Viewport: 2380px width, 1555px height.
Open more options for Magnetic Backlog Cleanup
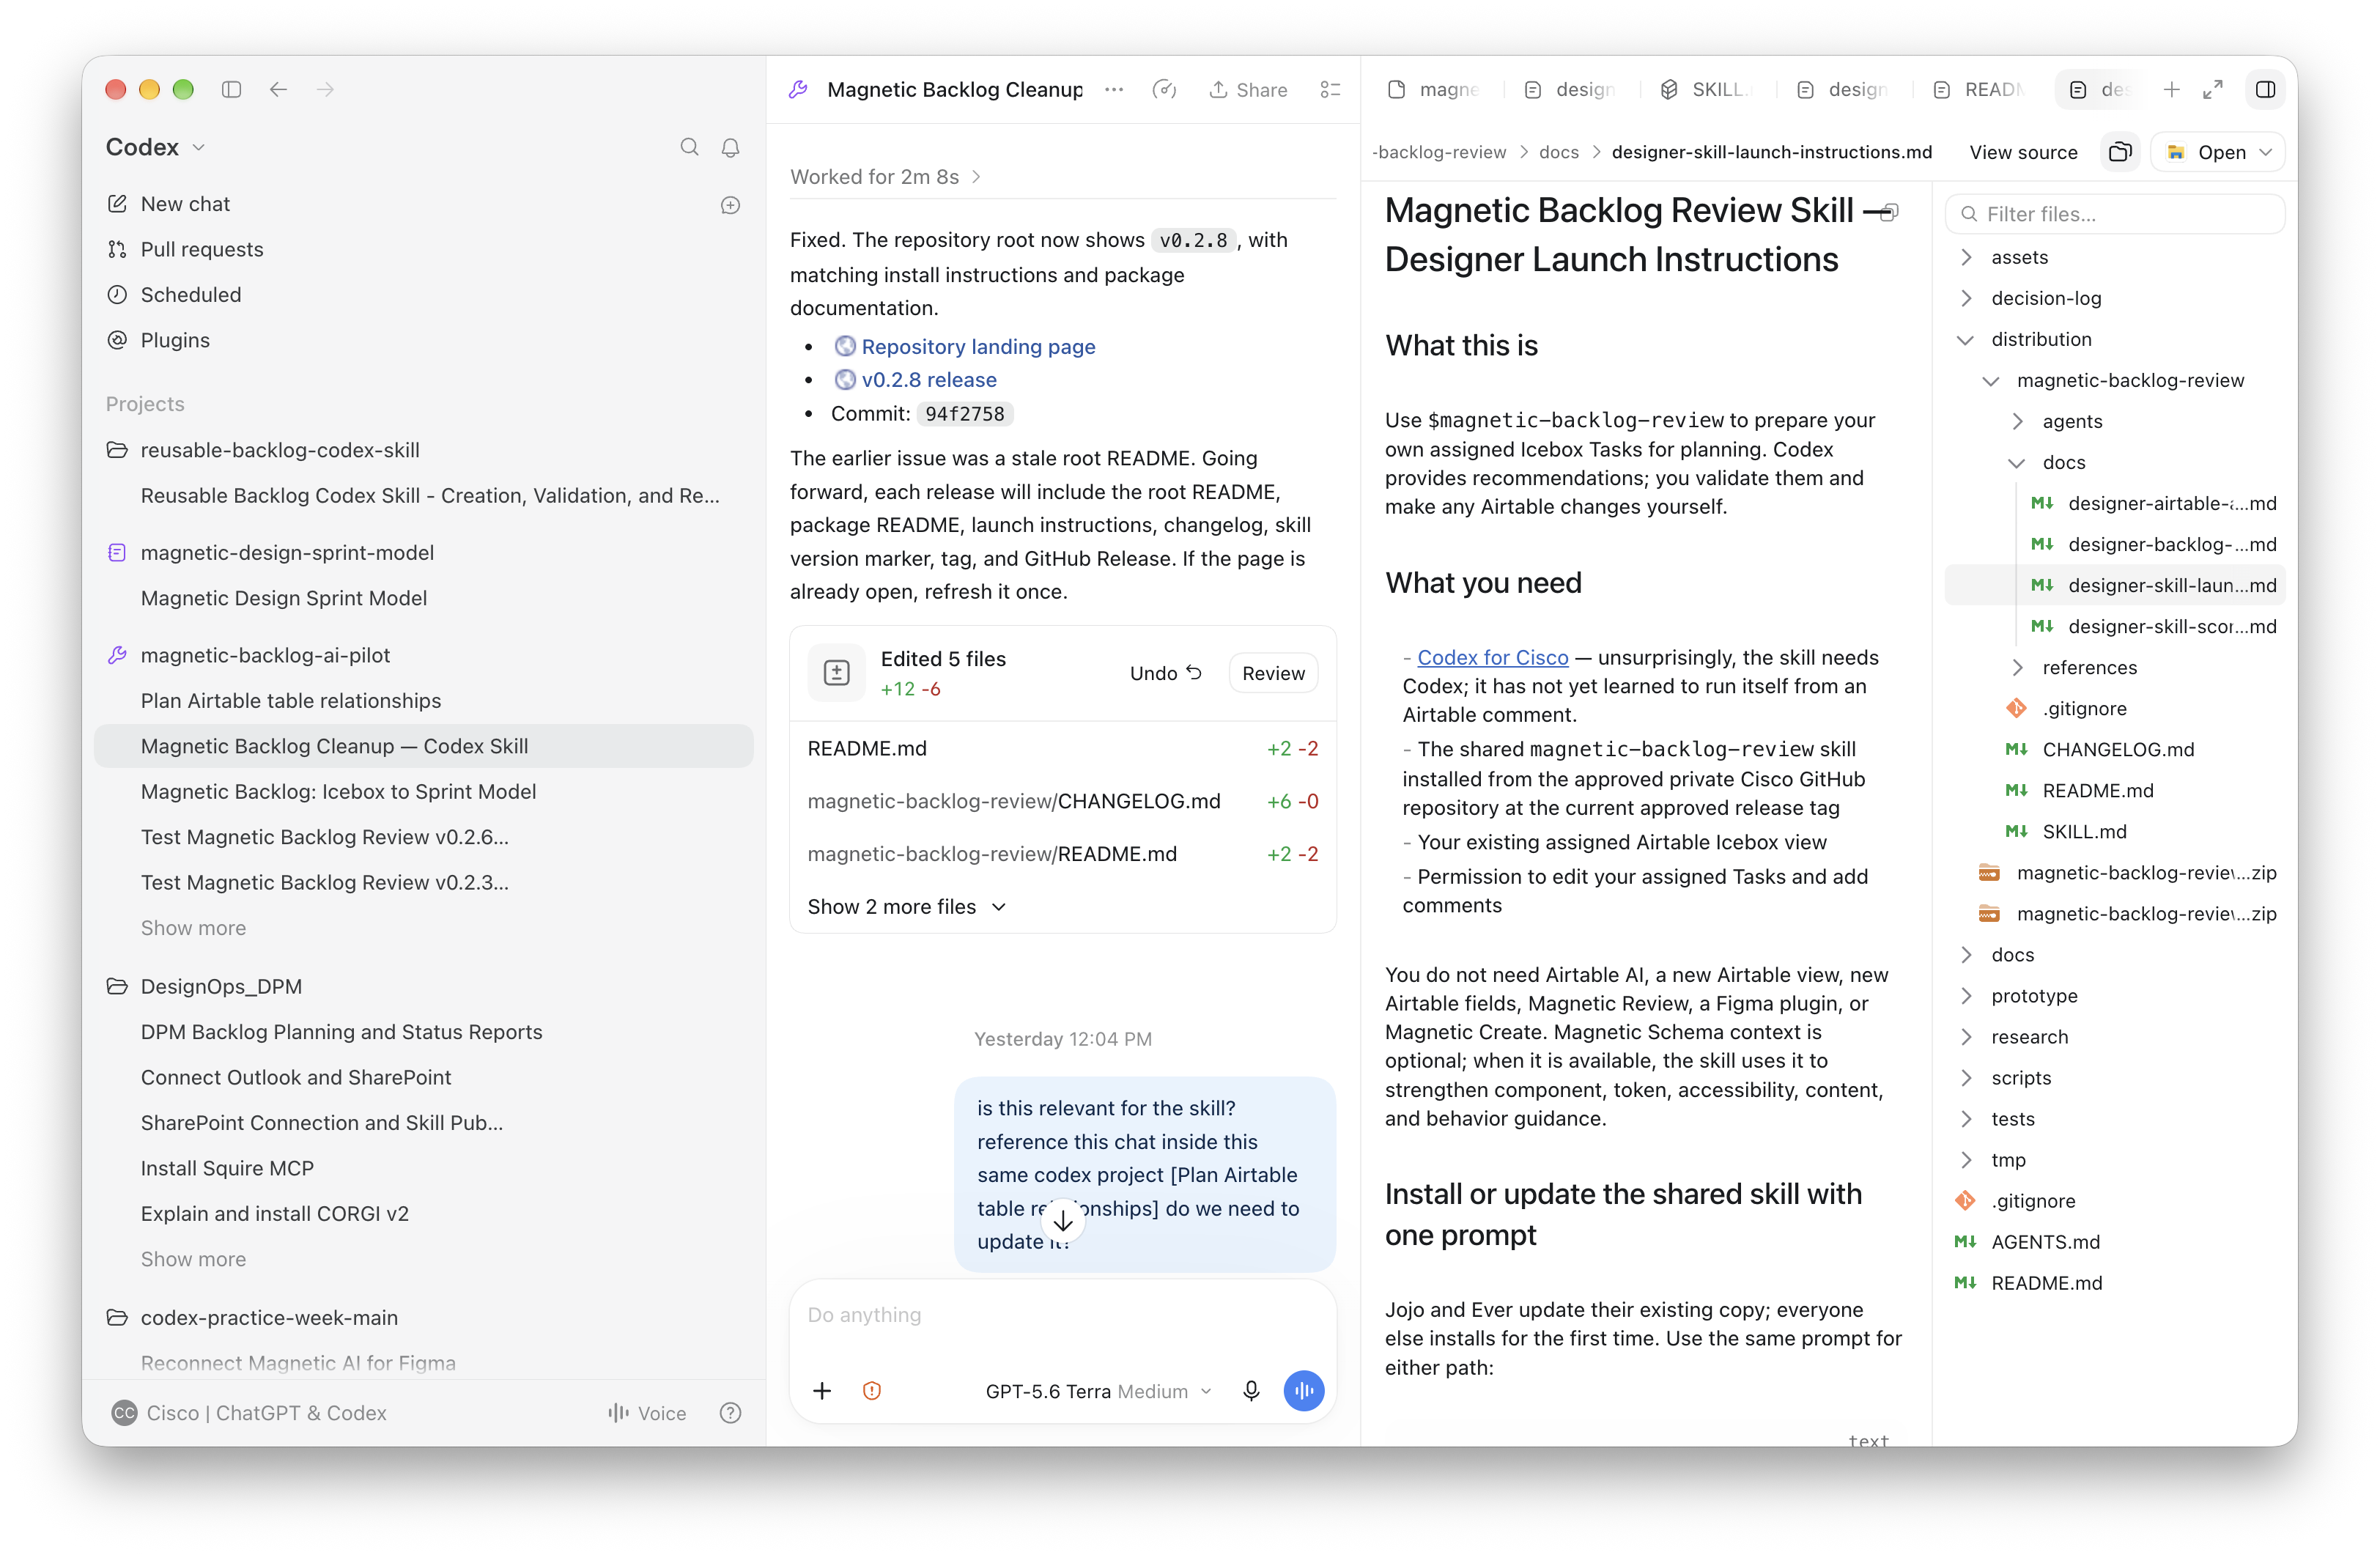coord(1114,90)
